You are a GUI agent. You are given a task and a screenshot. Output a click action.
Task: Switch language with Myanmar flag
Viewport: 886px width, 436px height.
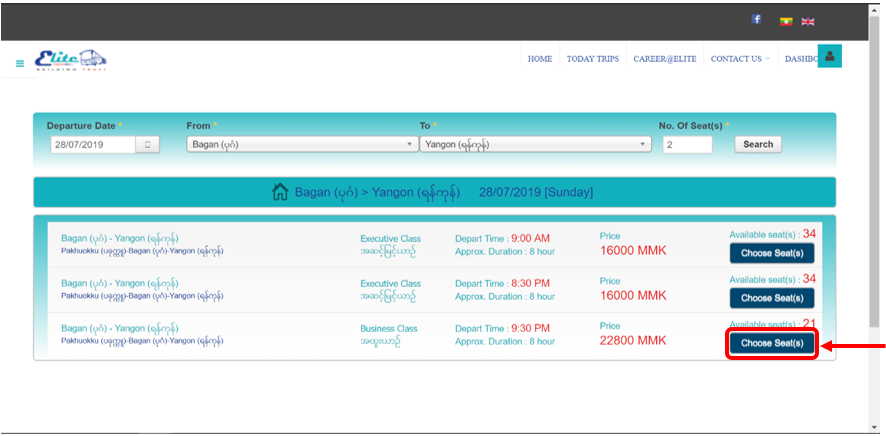[787, 20]
